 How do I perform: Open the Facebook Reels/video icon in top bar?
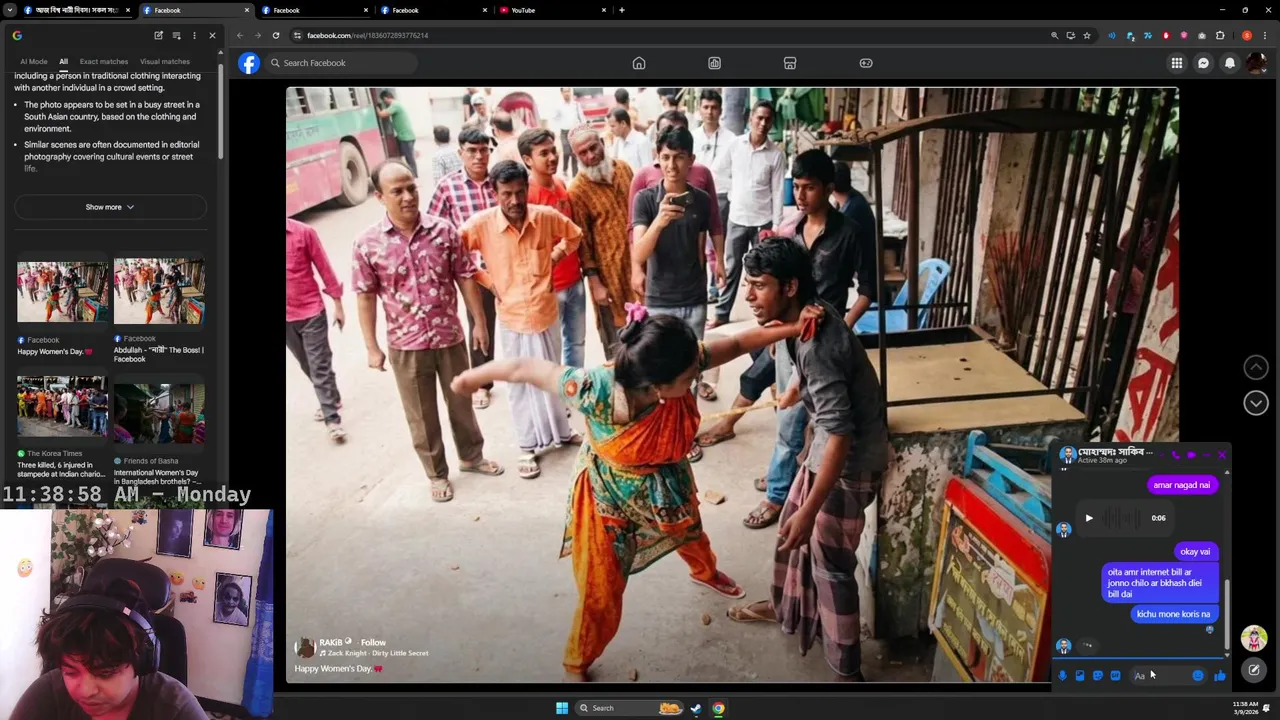(714, 63)
